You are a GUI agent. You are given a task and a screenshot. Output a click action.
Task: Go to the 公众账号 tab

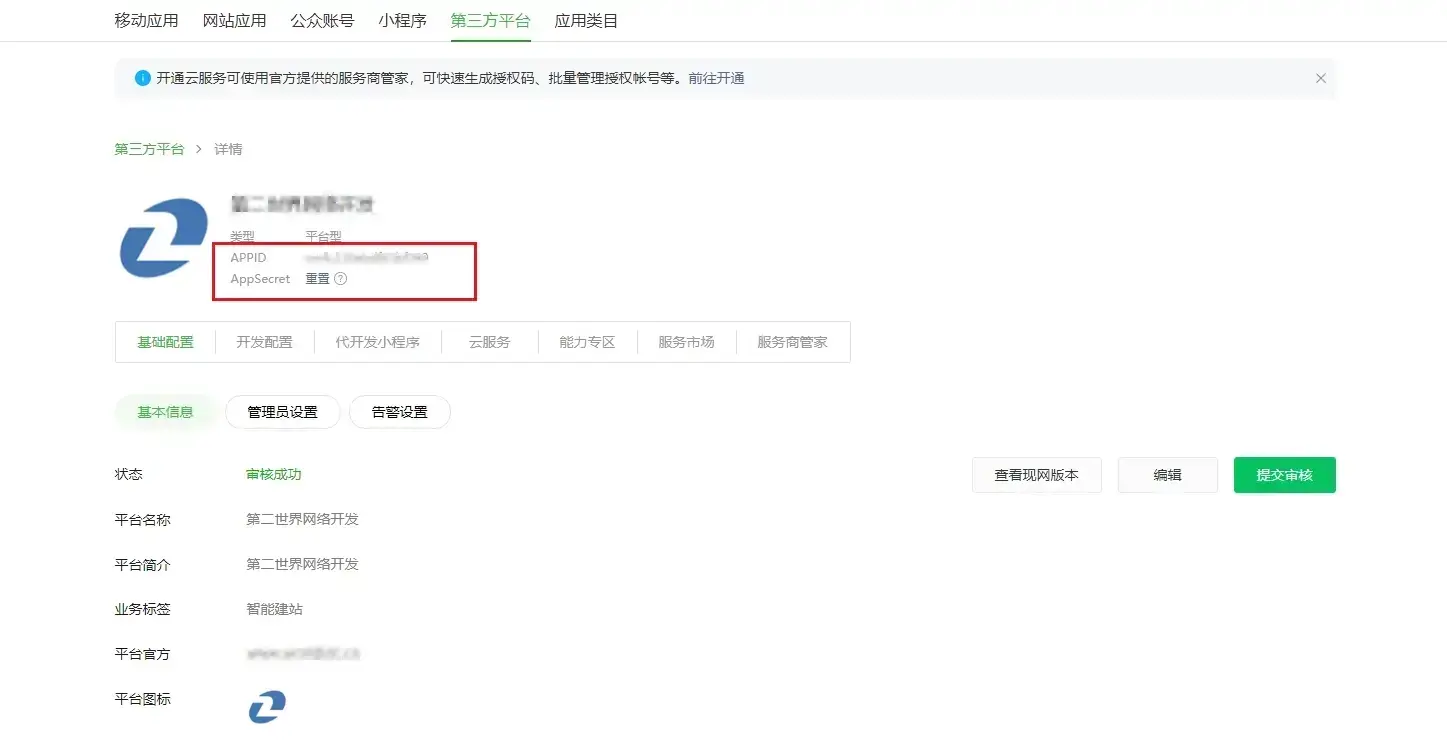[x=322, y=20]
